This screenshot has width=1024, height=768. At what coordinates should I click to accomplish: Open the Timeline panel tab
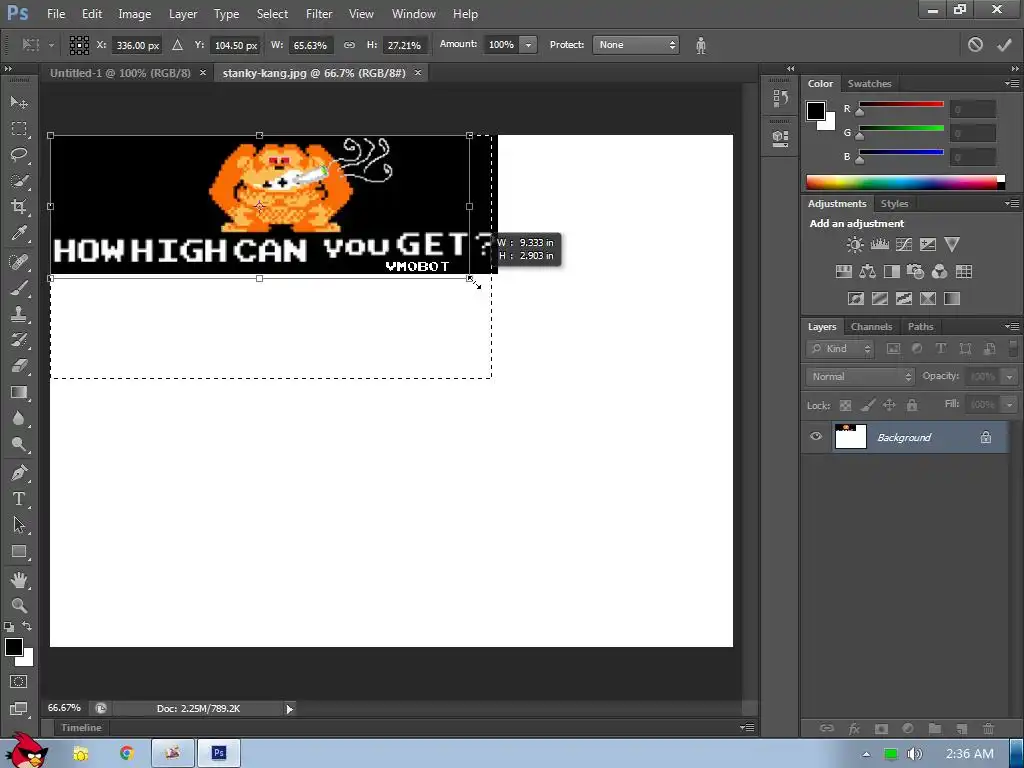pos(81,728)
